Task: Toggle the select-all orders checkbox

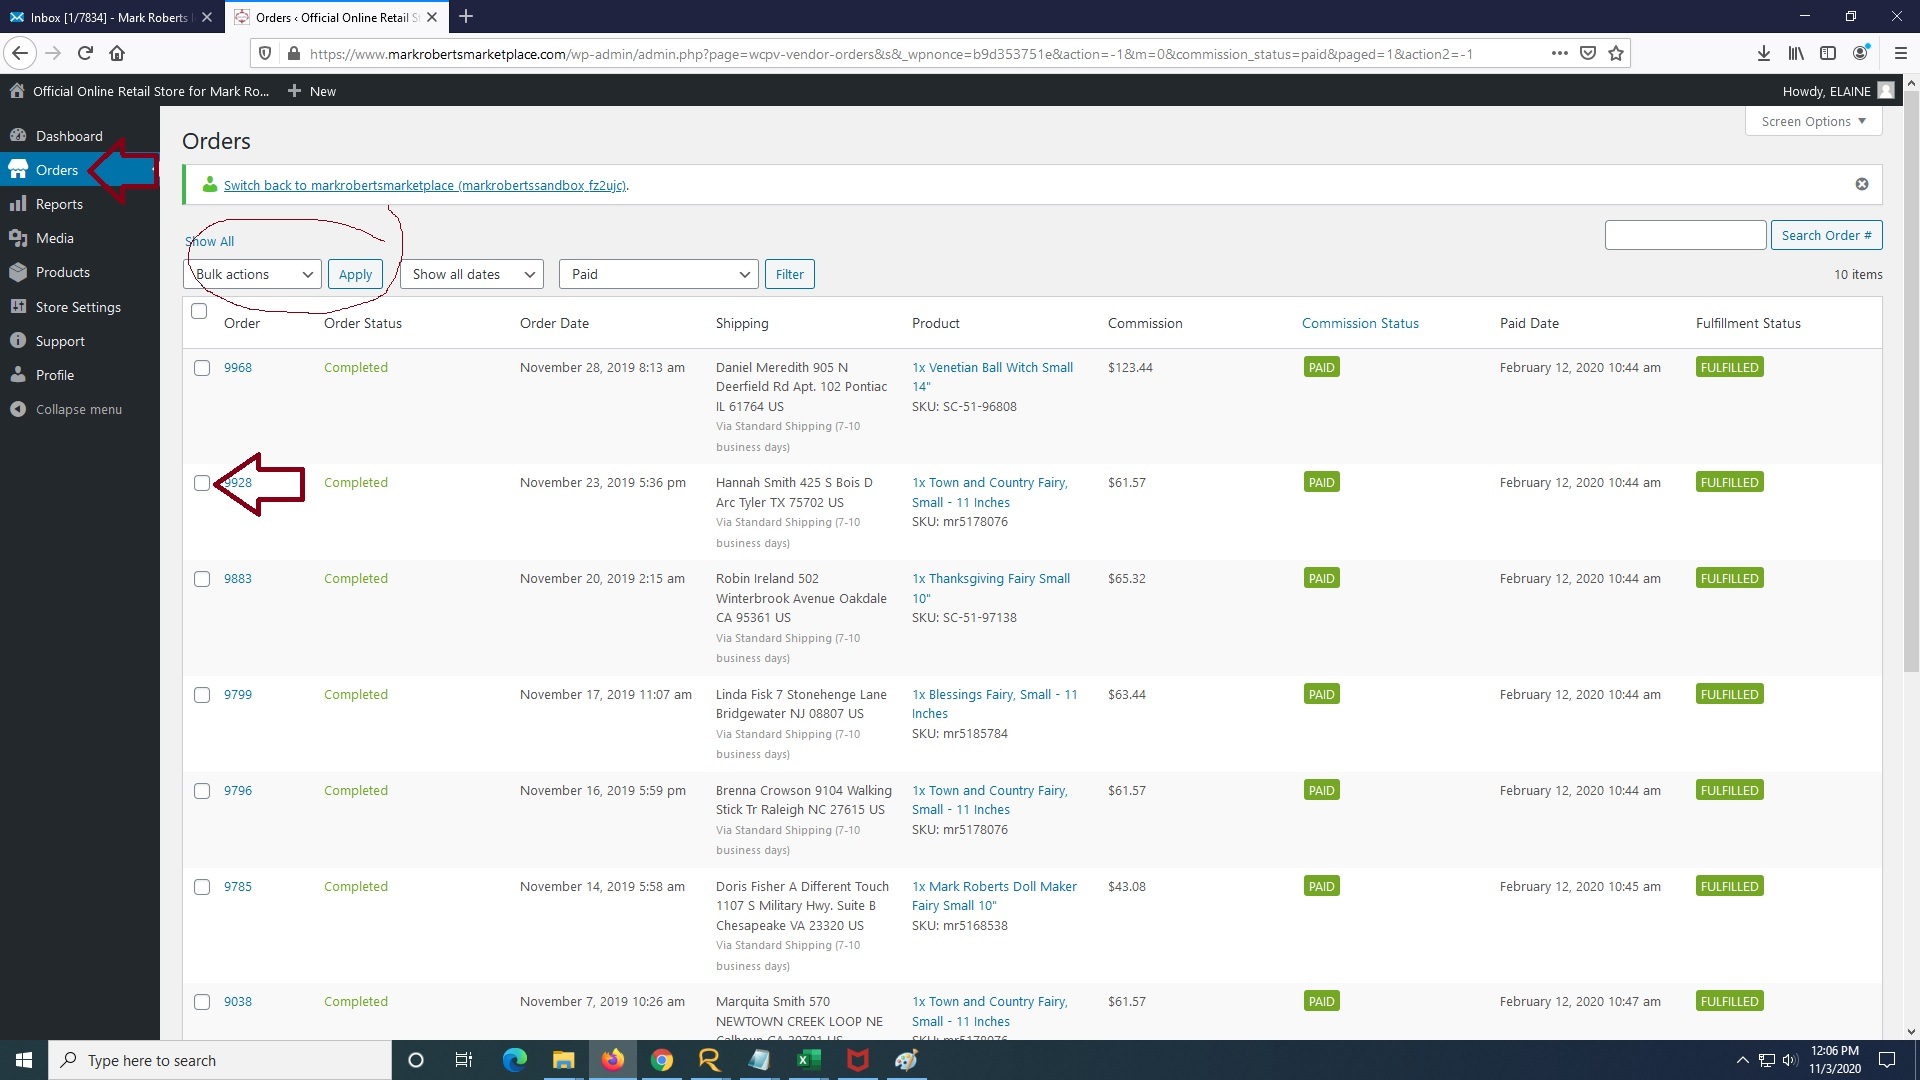Action: [199, 311]
